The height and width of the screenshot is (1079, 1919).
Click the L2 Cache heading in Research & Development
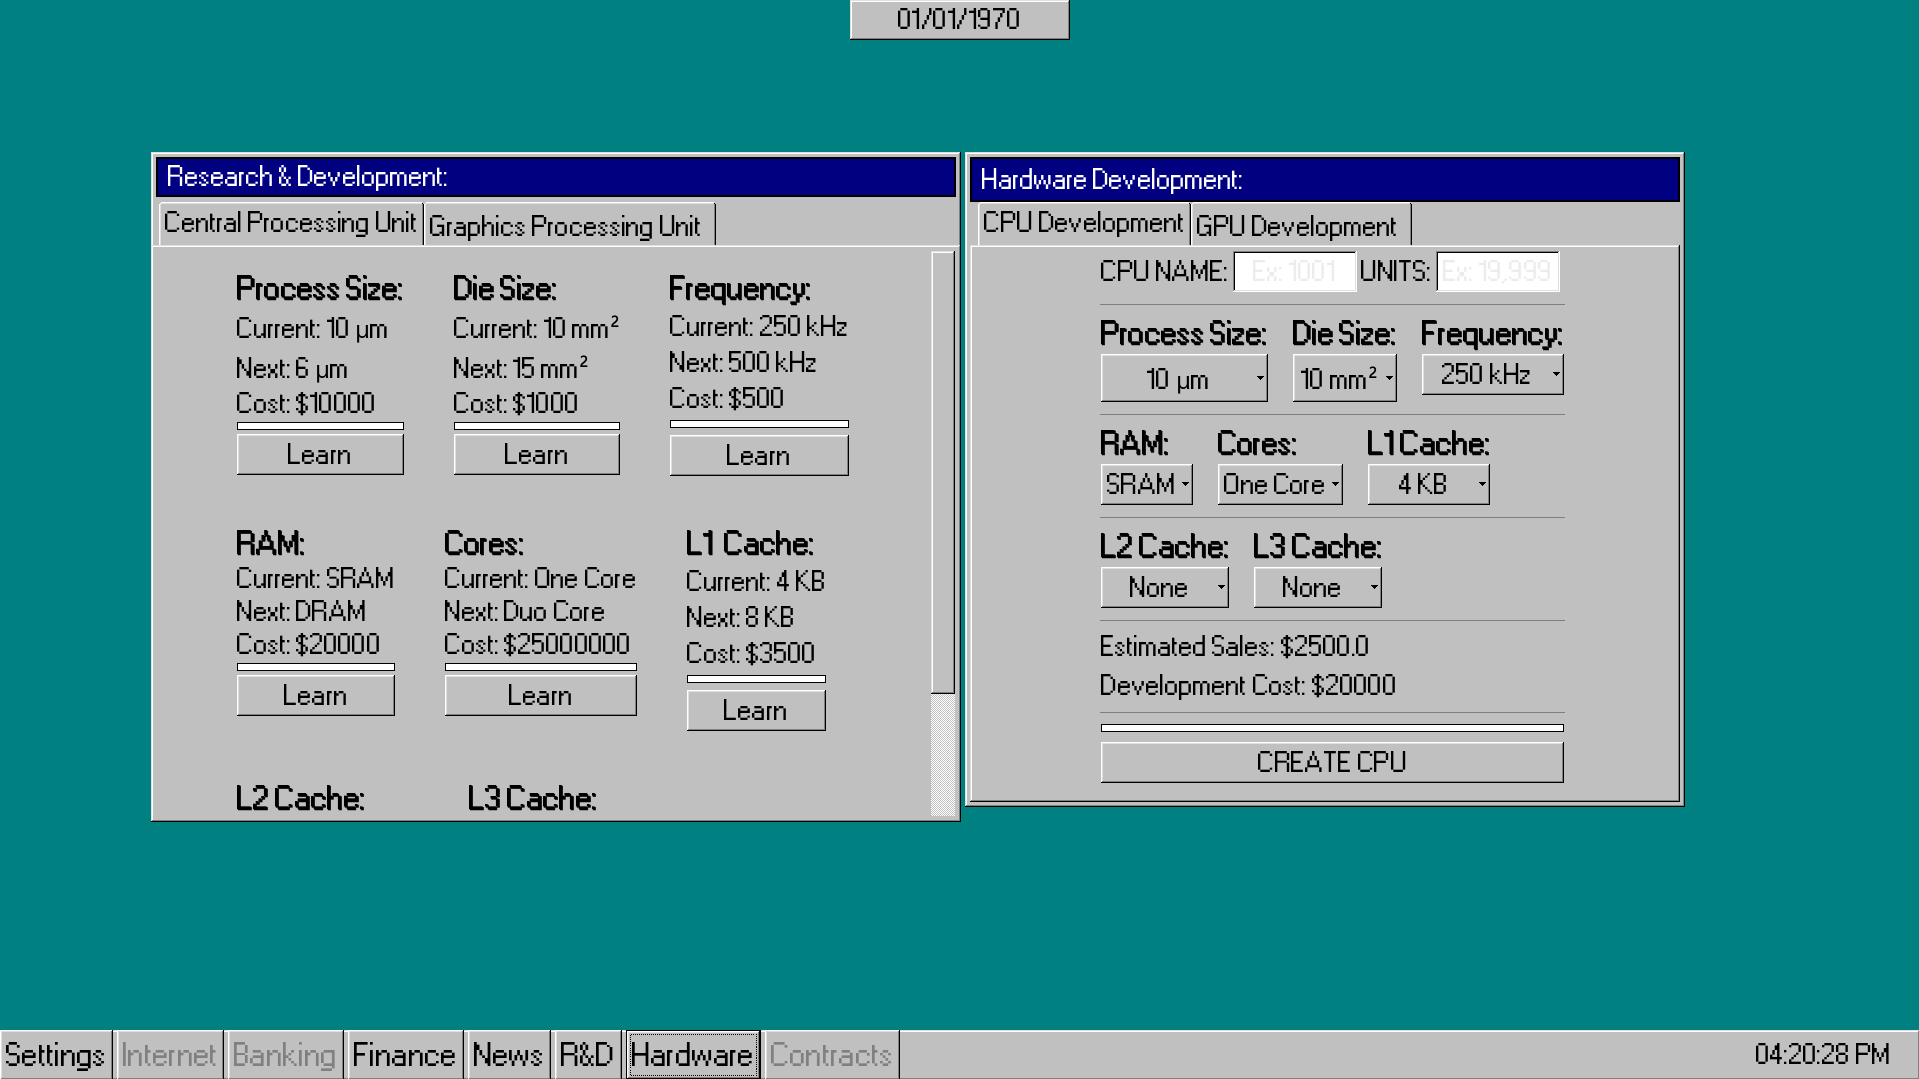[x=299, y=799]
